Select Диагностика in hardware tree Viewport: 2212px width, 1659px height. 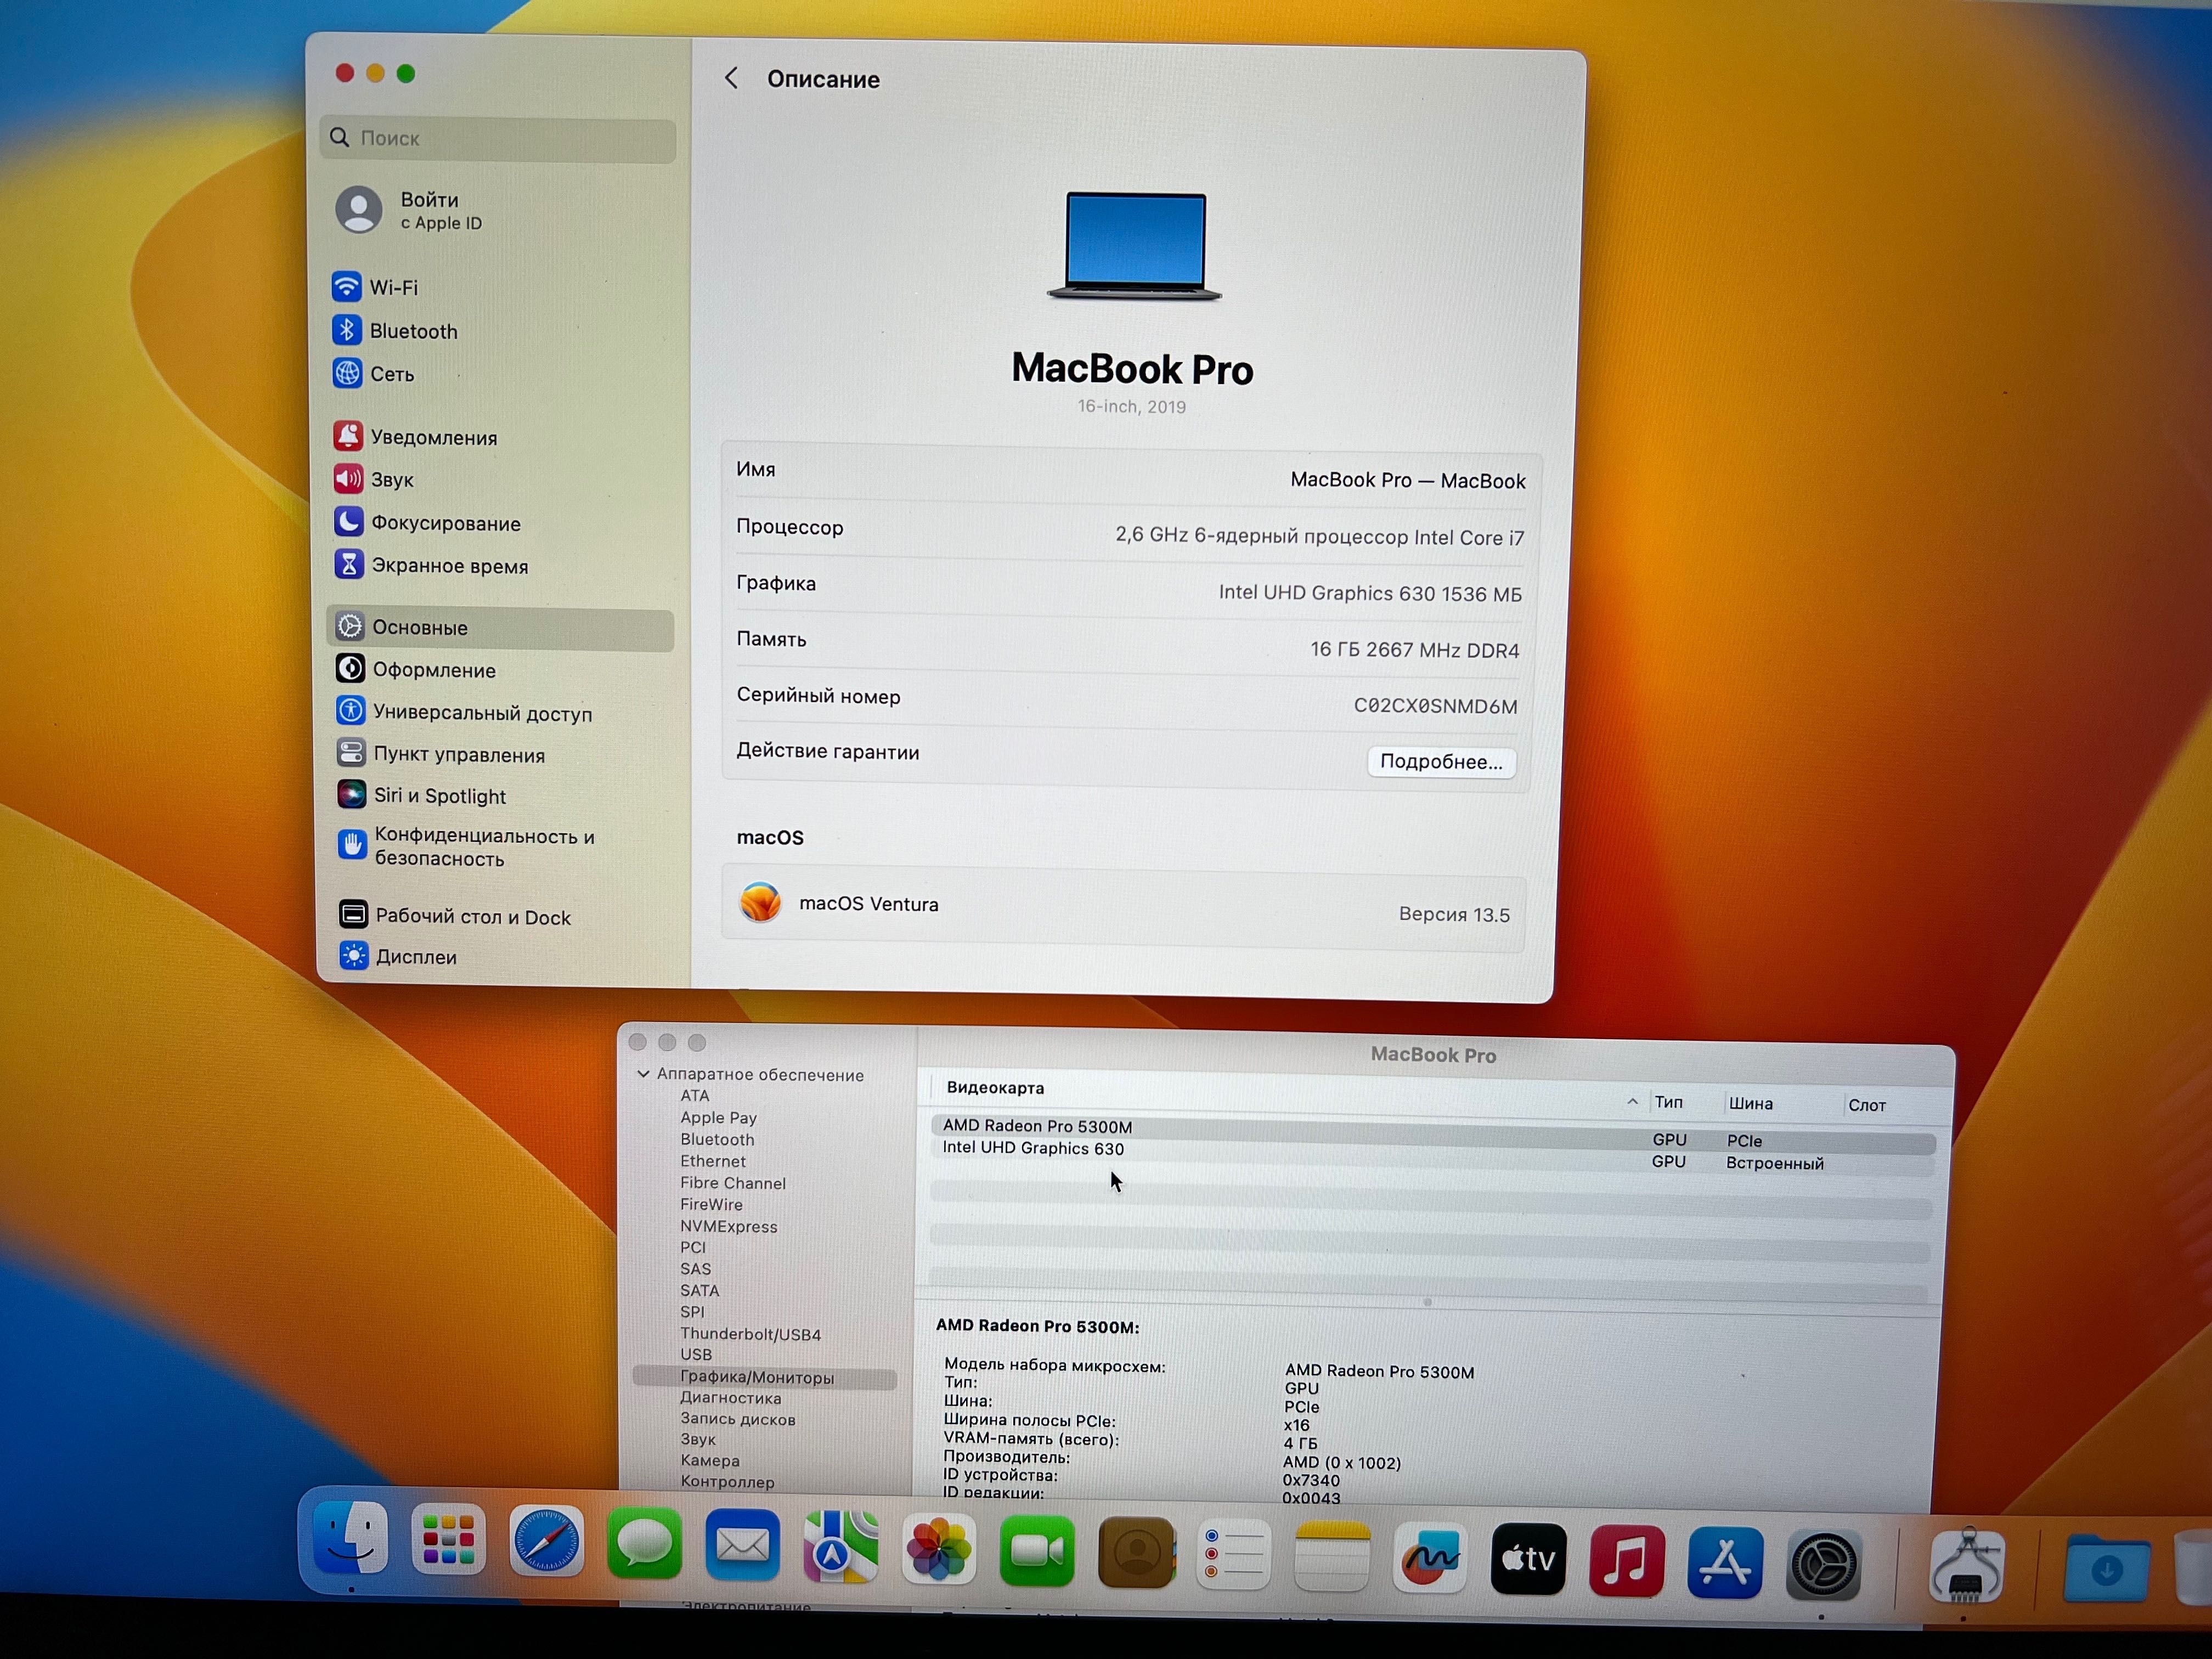pyautogui.click(x=731, y=1398)
